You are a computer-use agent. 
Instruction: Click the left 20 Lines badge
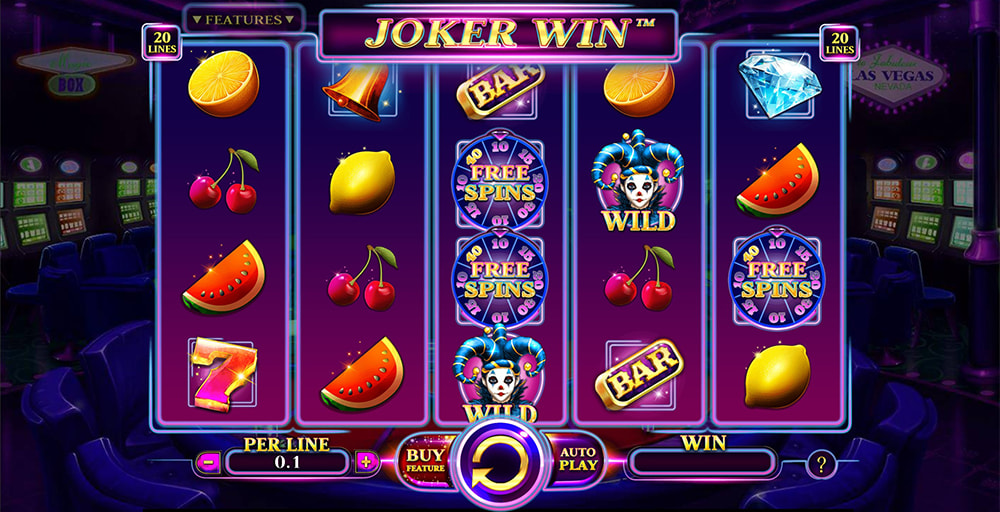[161, 43]
